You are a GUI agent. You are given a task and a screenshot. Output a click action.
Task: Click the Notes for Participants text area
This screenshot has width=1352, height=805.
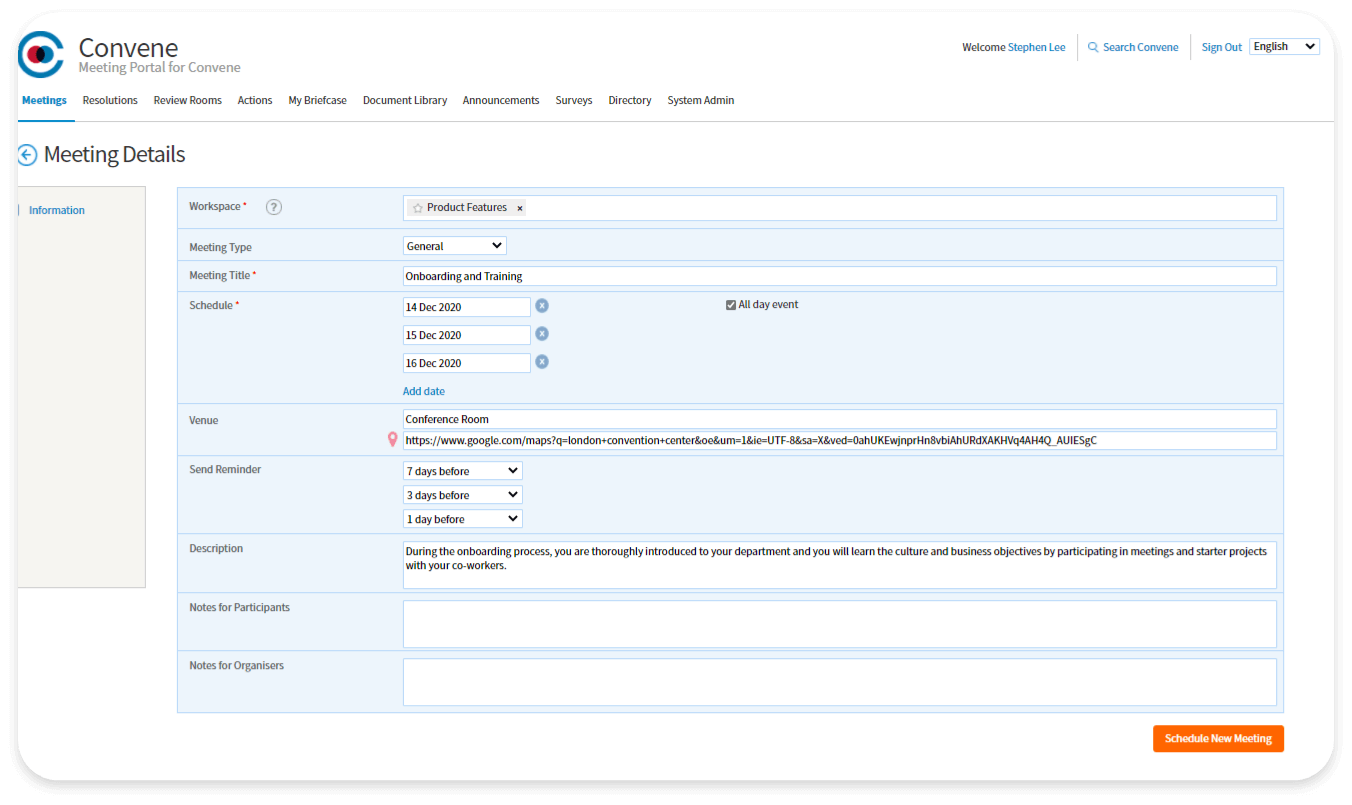pos(839,624)
